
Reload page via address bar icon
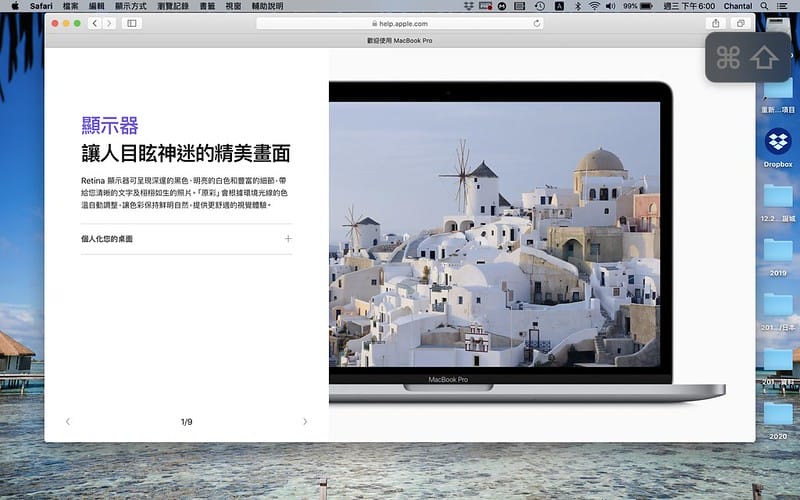(x=536, y=23)
